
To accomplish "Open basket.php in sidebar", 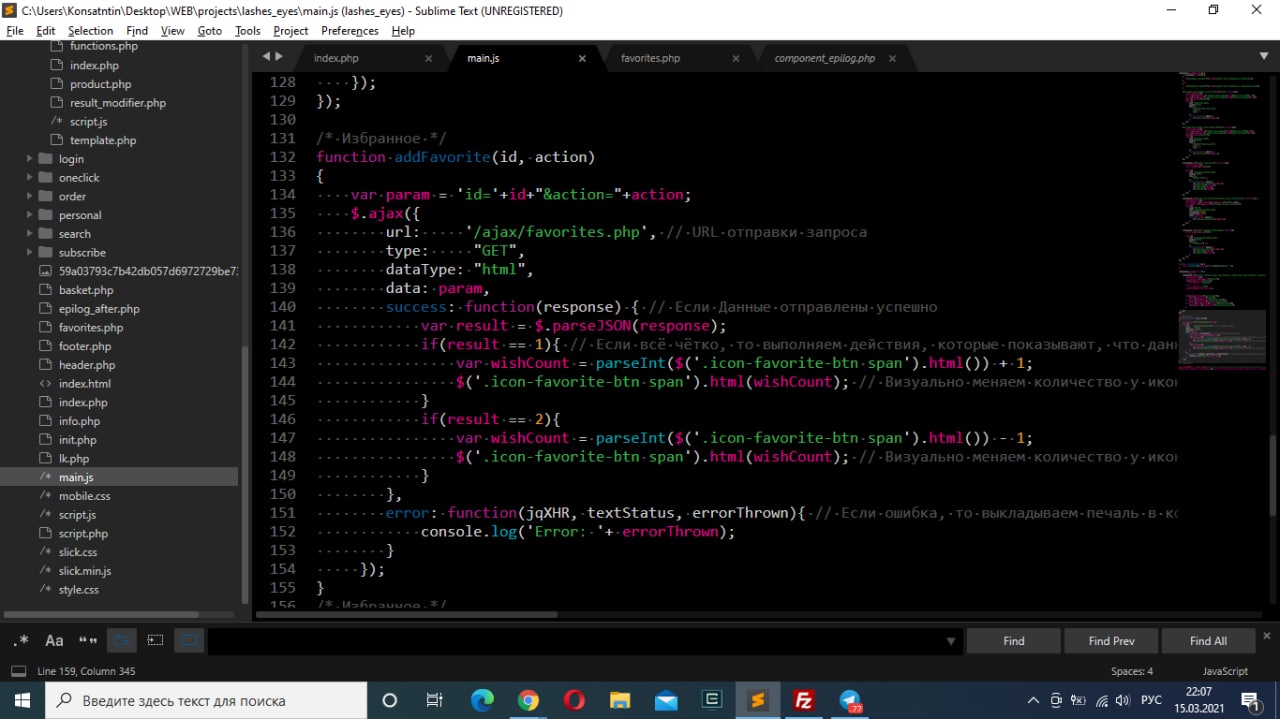I will tap(86, 290).
